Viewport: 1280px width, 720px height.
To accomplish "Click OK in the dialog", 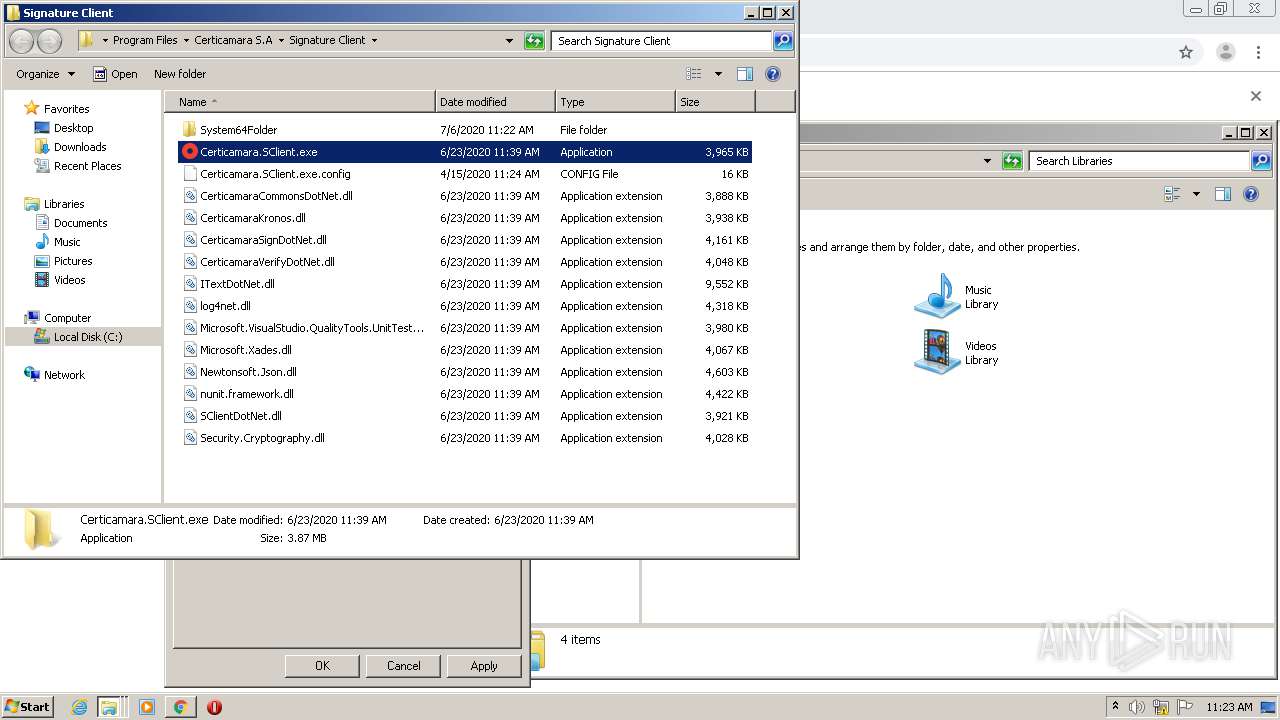I will click(322, 666).
